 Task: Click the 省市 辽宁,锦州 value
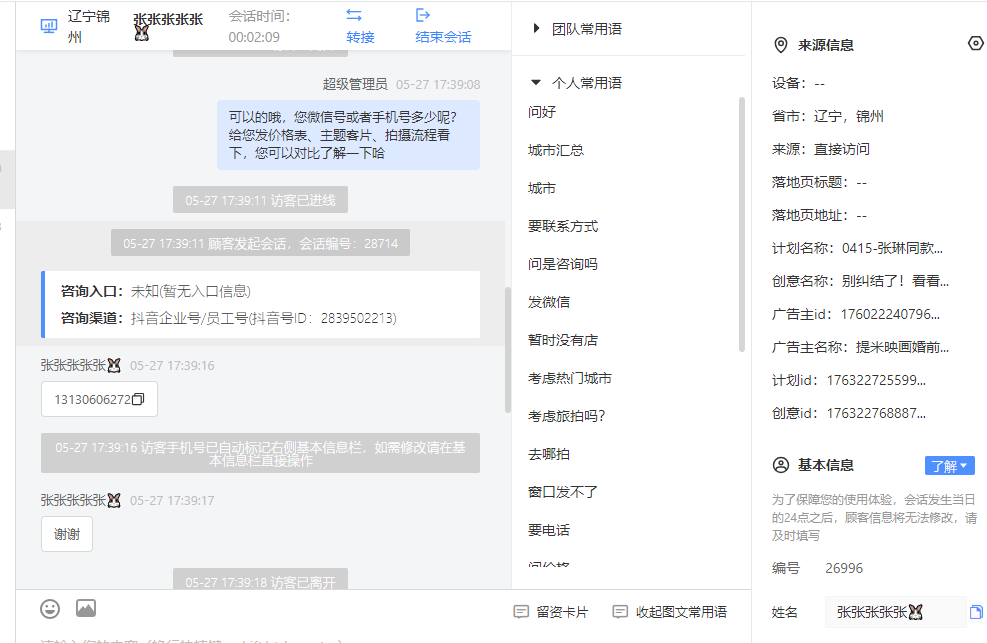click(849, 116)
